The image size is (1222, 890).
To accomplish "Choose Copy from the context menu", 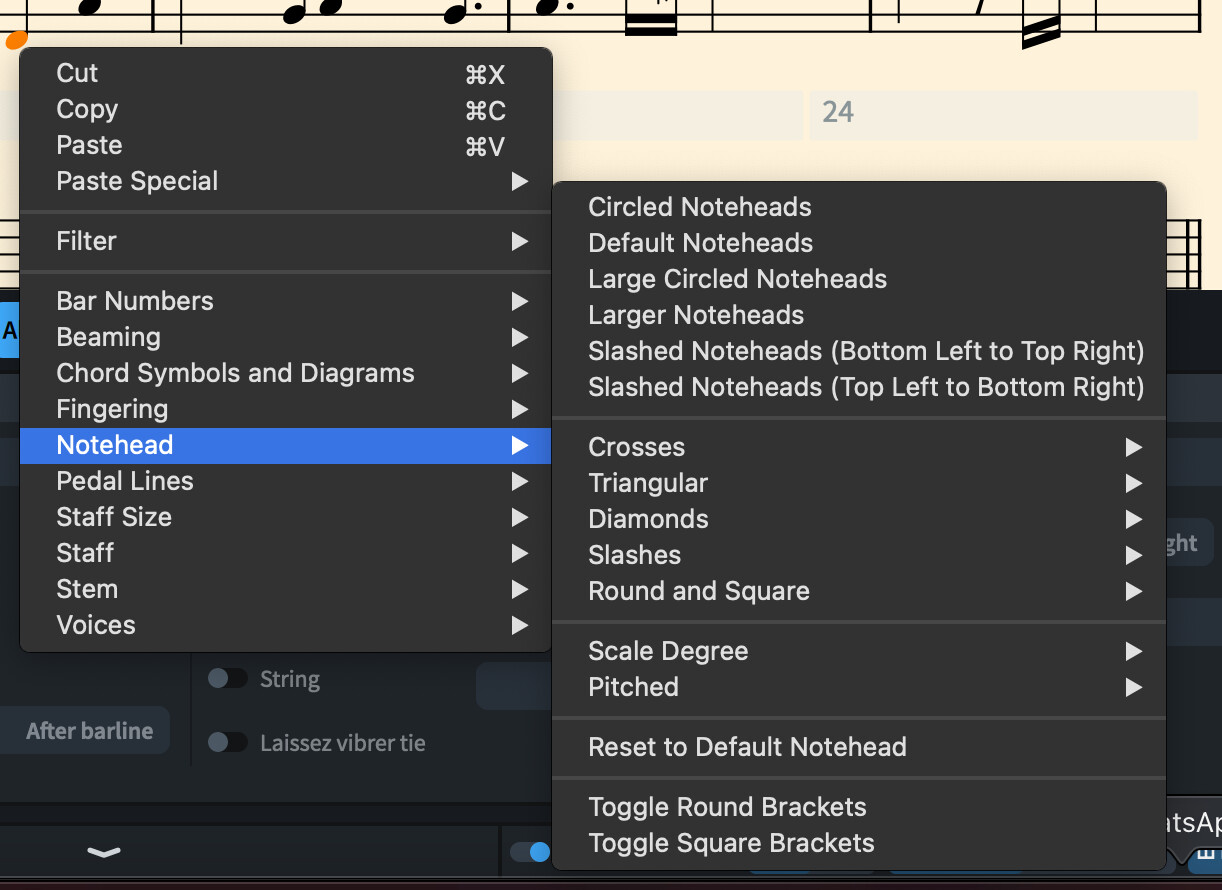I will (x=87, y=109).
